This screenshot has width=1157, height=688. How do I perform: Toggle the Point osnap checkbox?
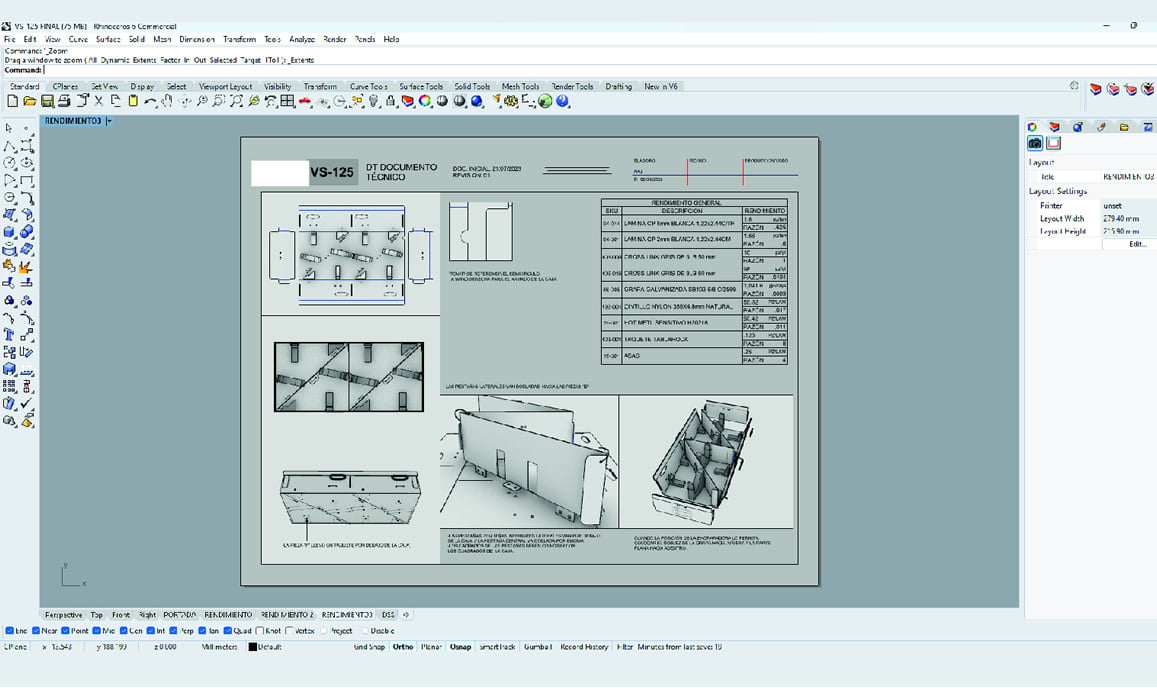pyautogui.click(x=65, y=631)
